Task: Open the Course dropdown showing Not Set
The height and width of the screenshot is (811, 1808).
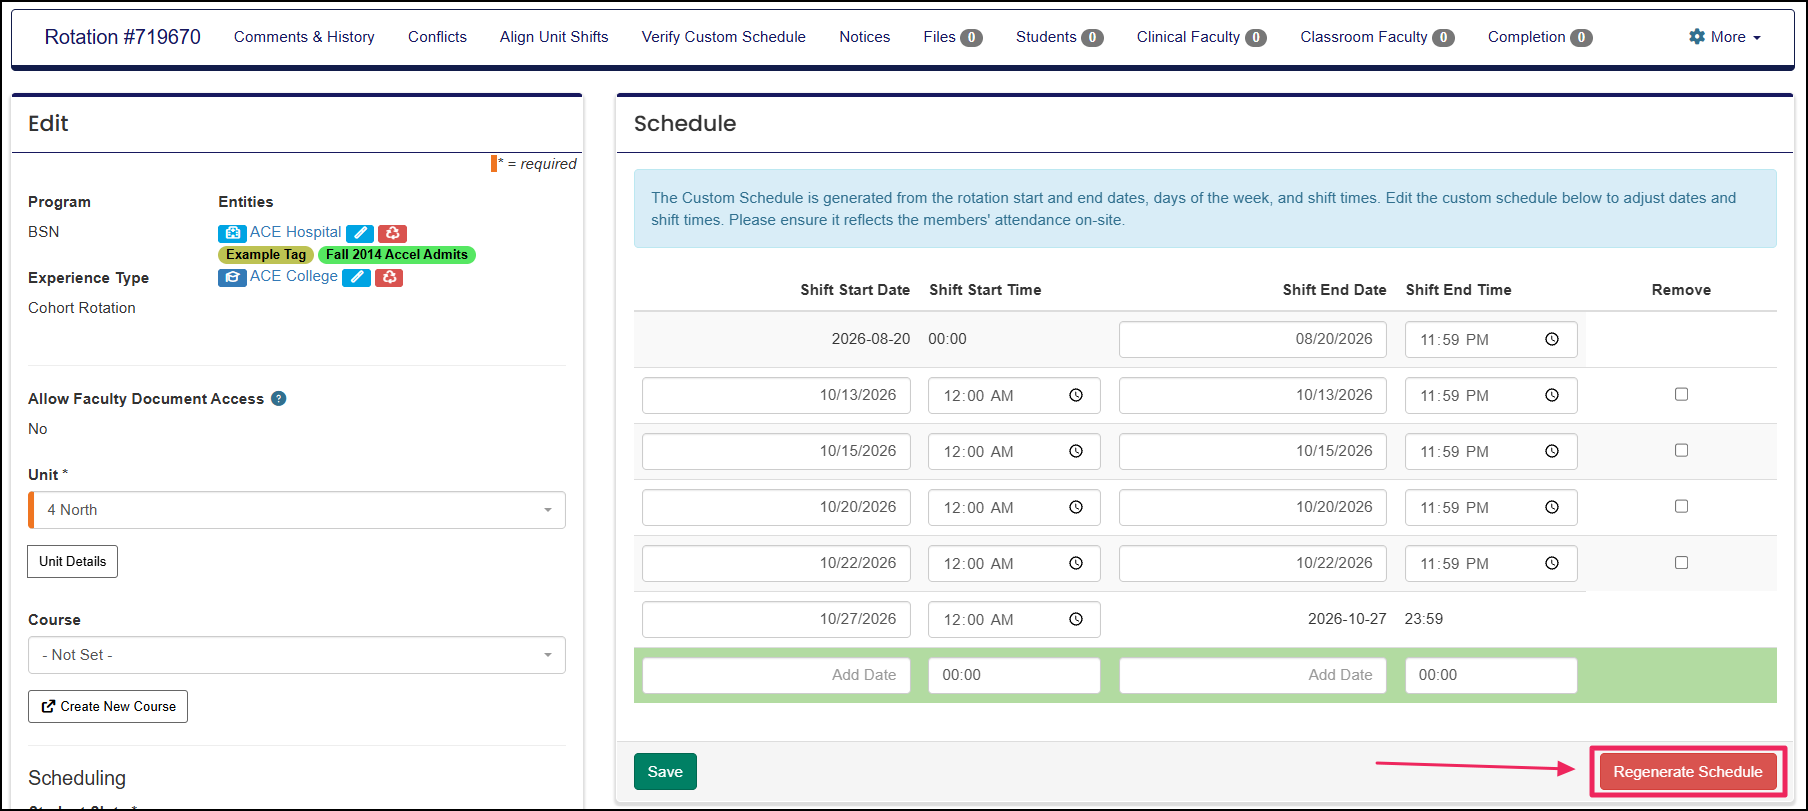Action: click(x=297, y=655)
